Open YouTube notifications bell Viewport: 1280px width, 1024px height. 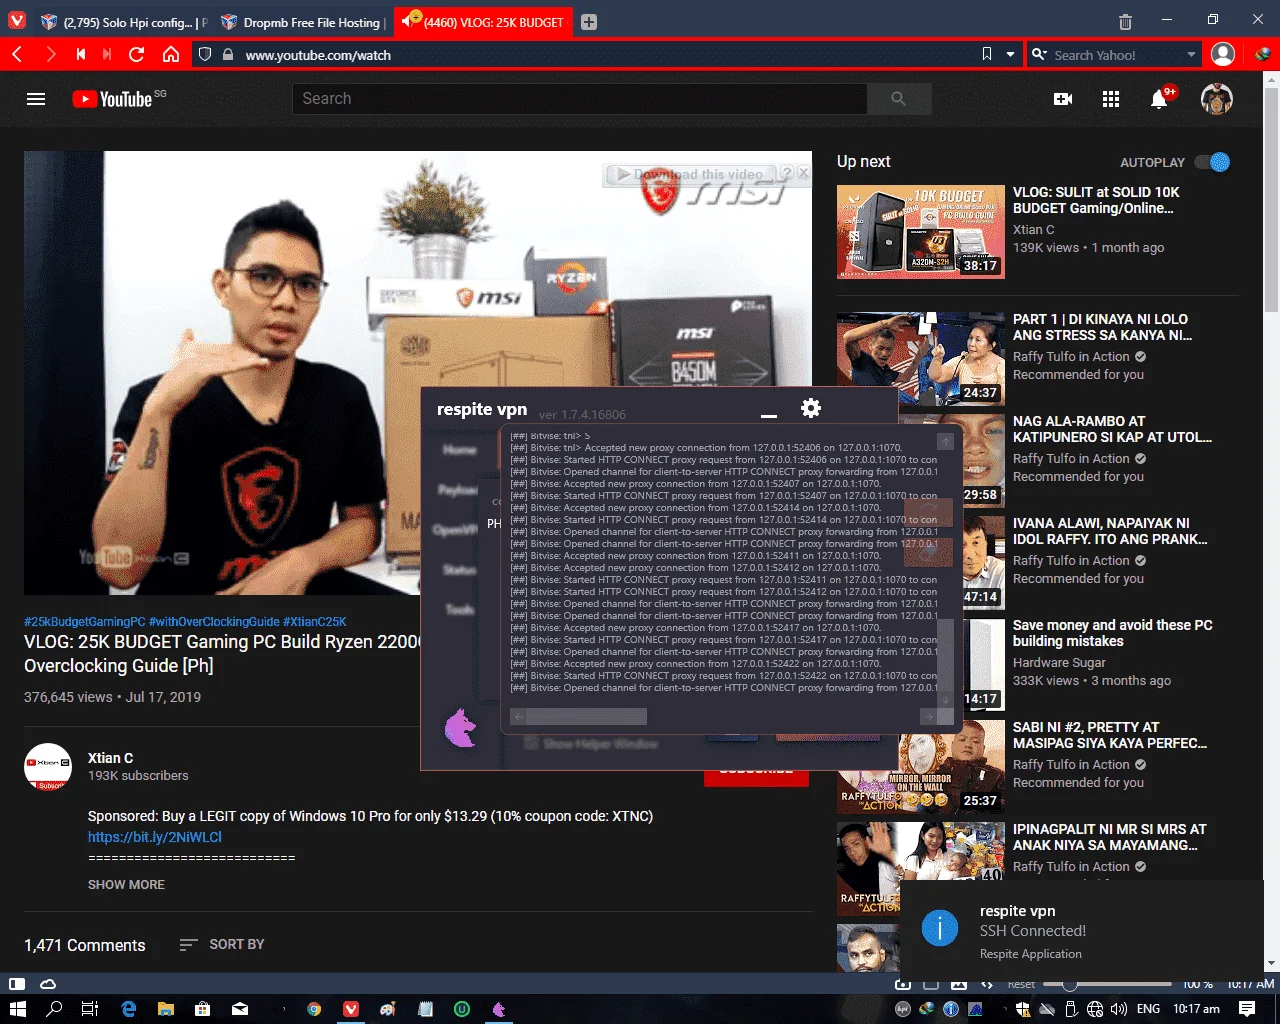click(1159, 99)
